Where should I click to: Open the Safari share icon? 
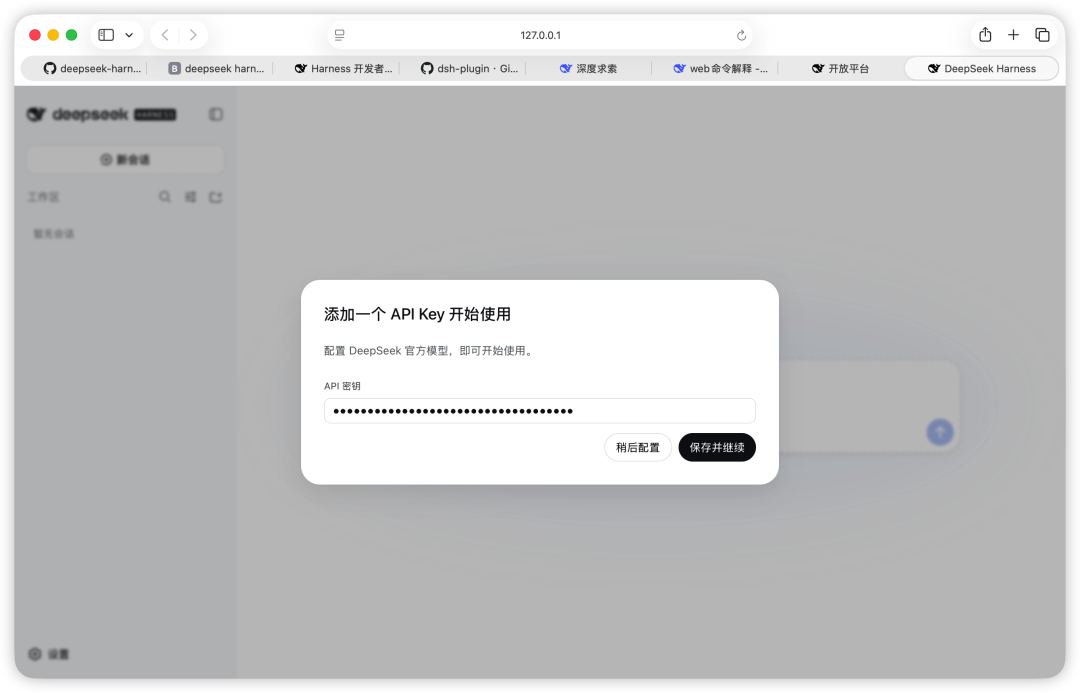[985, 34]
